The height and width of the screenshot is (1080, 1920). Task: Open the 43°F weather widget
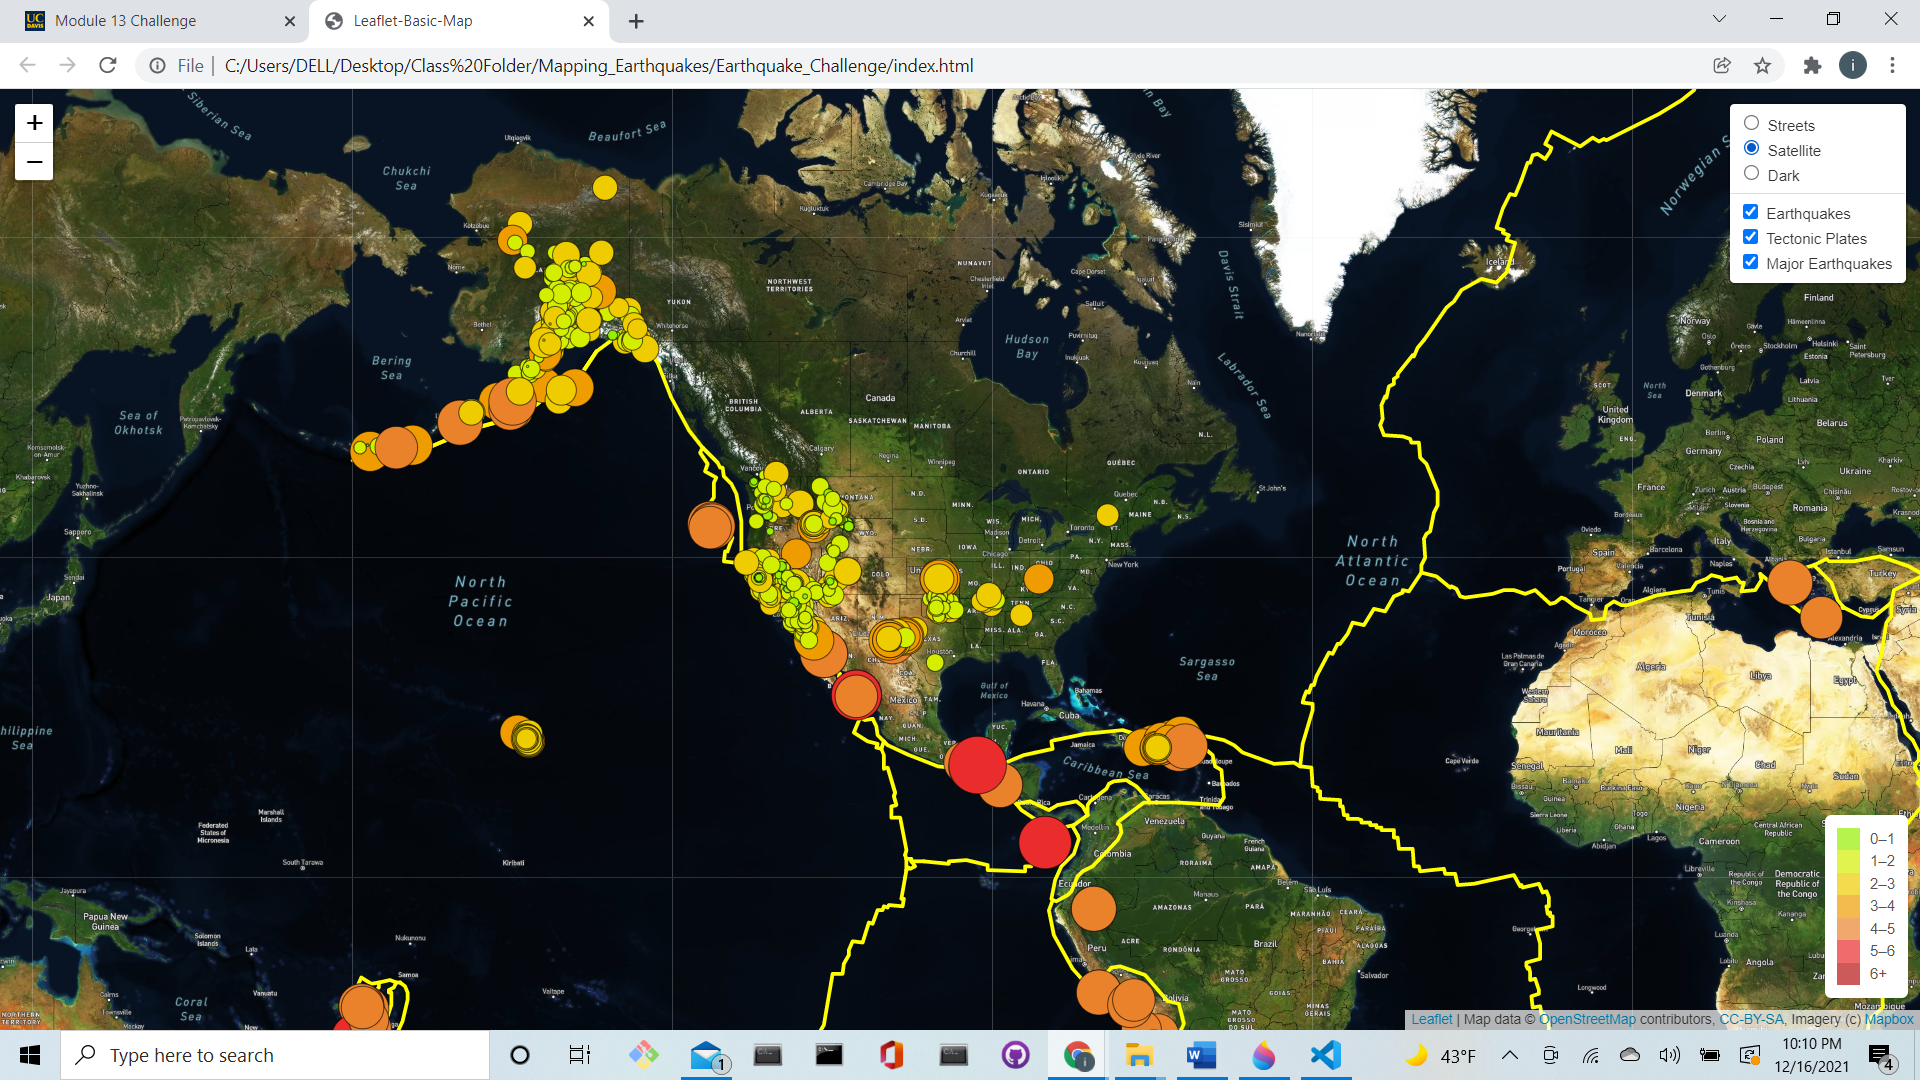click(x=1441, y=1055)
